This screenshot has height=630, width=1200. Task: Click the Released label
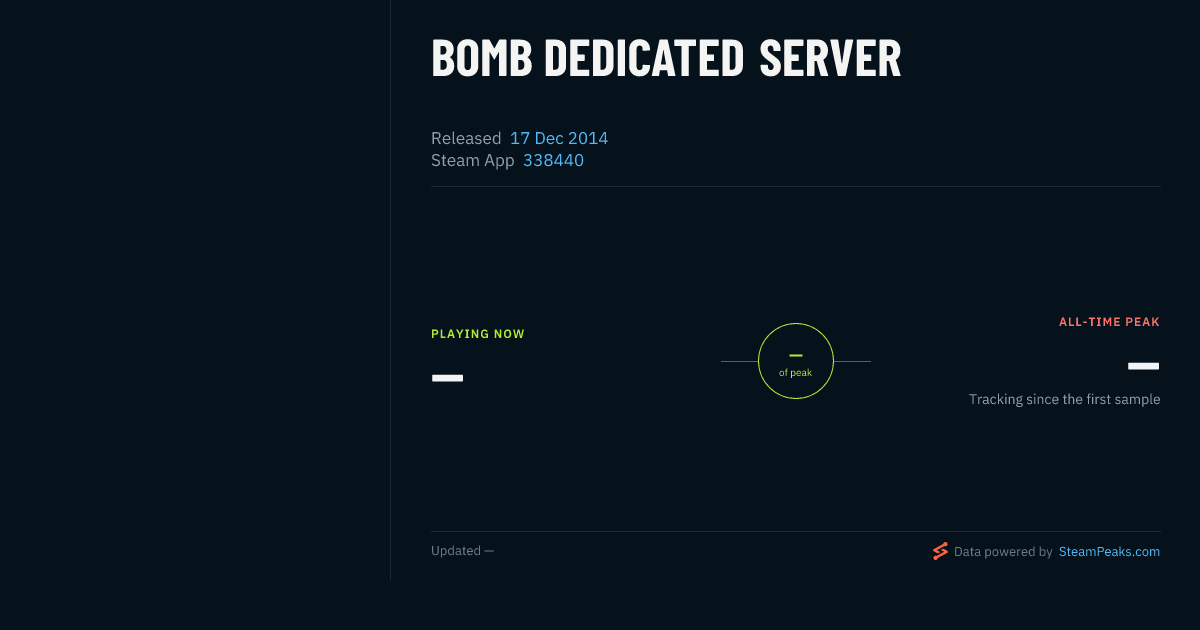pyautogui.click(x=466, y=138)
